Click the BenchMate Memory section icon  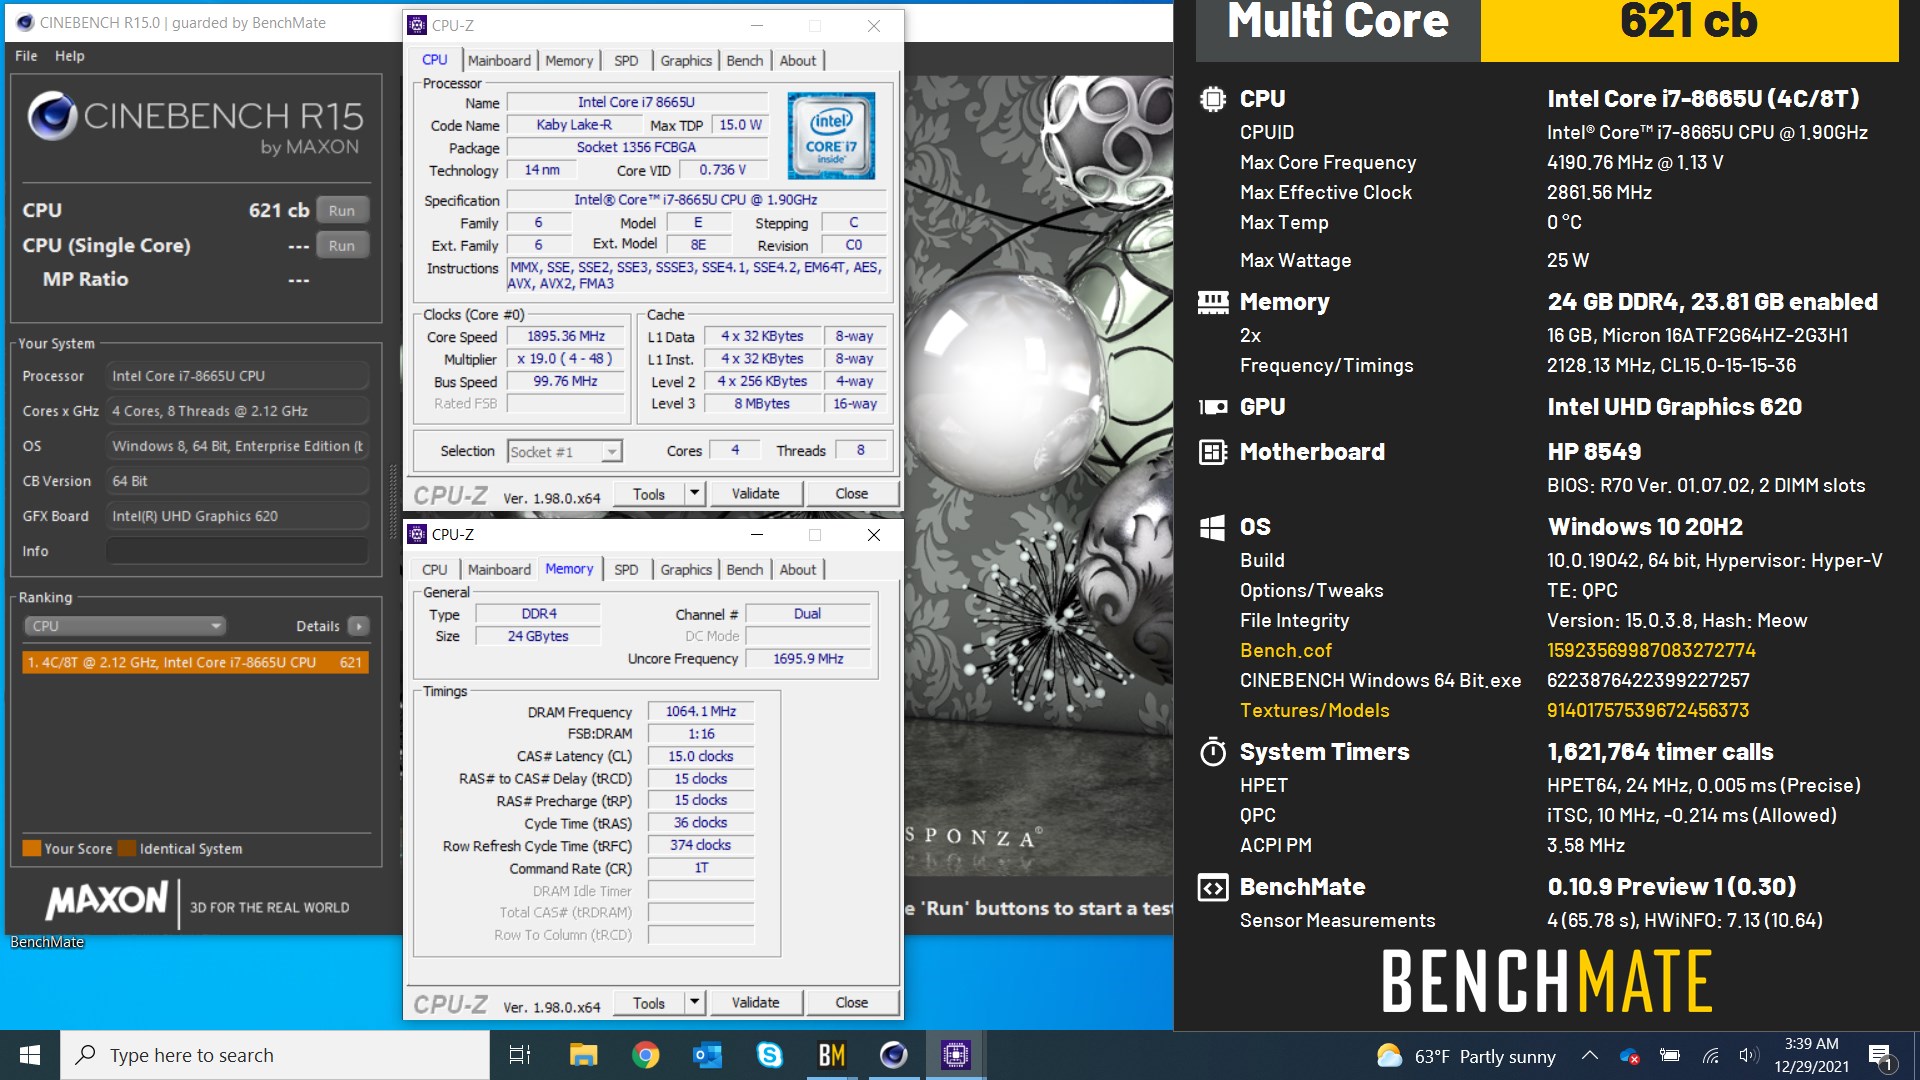[1213, 302]
